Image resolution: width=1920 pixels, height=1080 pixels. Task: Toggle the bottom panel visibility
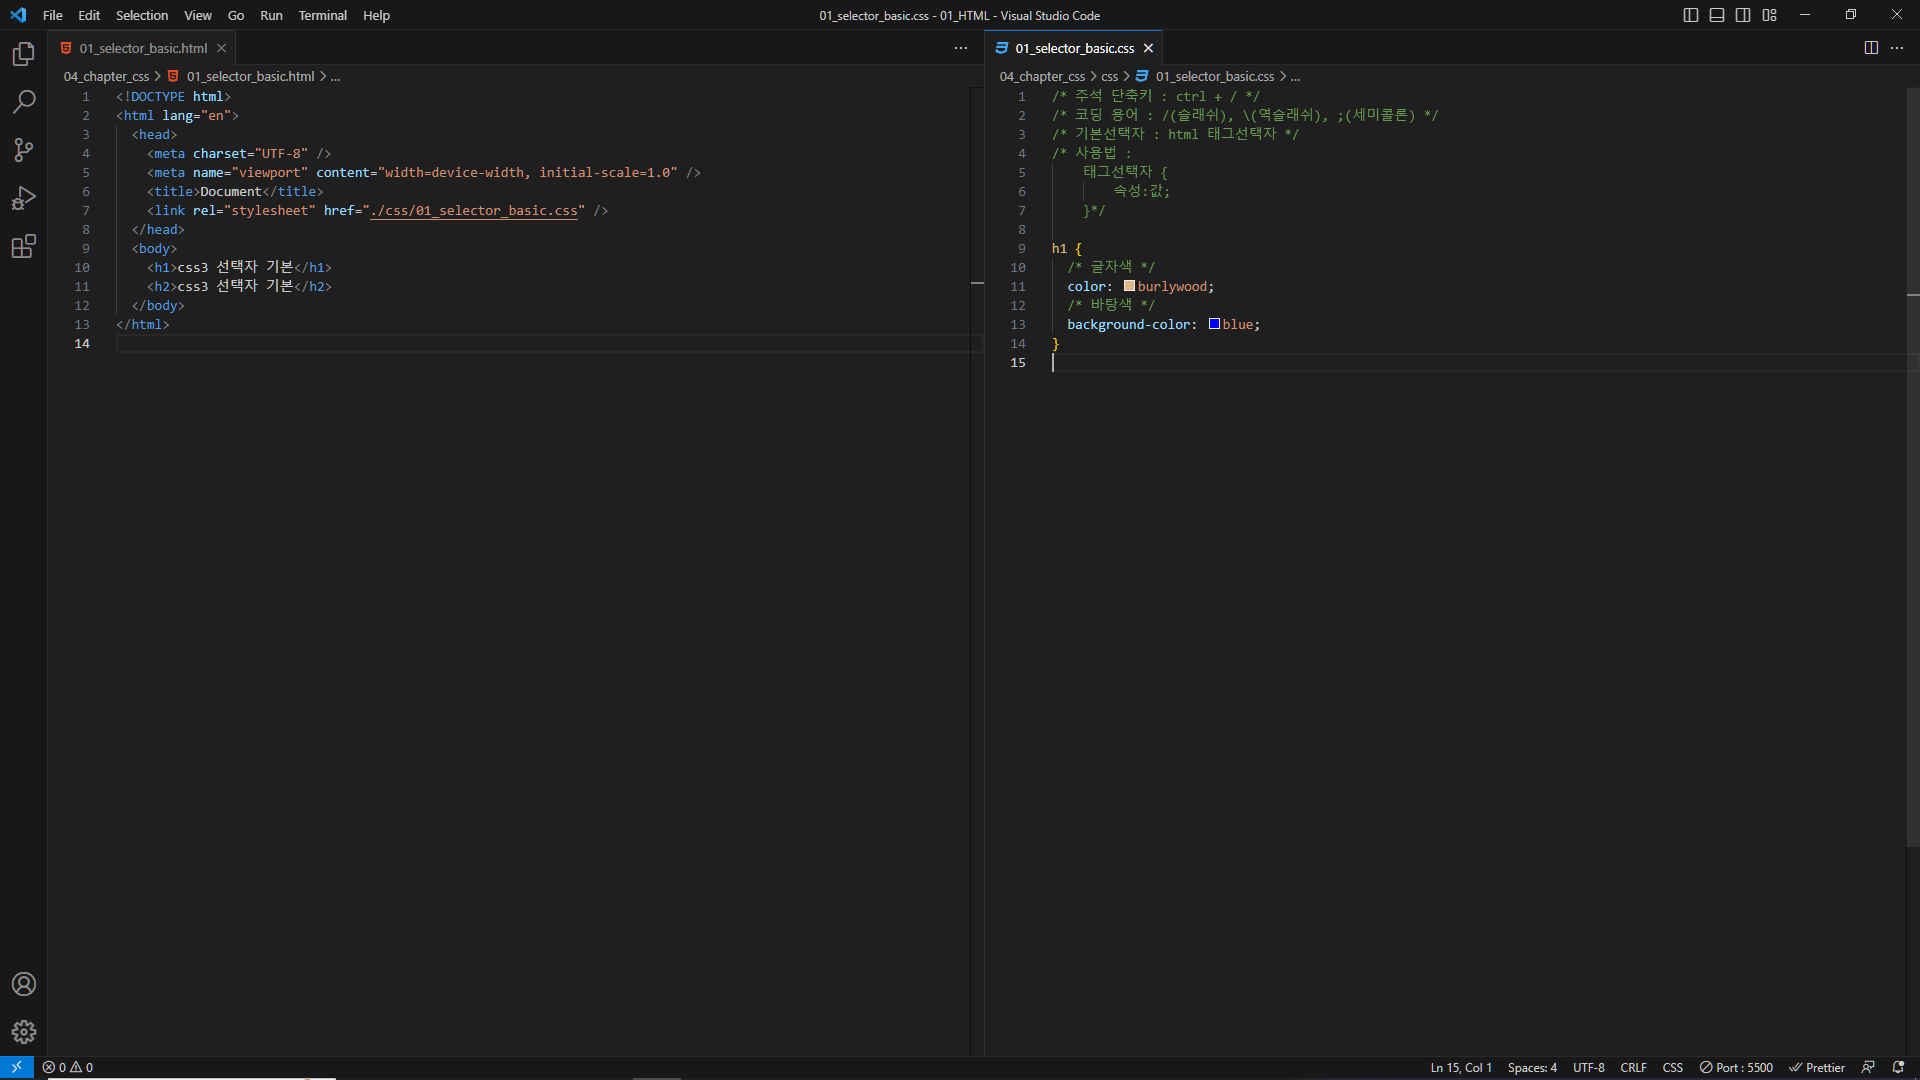click(x=1716, y=15)
